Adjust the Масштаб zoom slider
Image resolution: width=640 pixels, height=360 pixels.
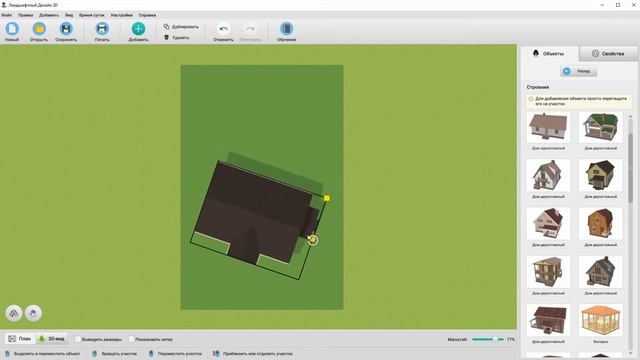click(x=488, y=339)
